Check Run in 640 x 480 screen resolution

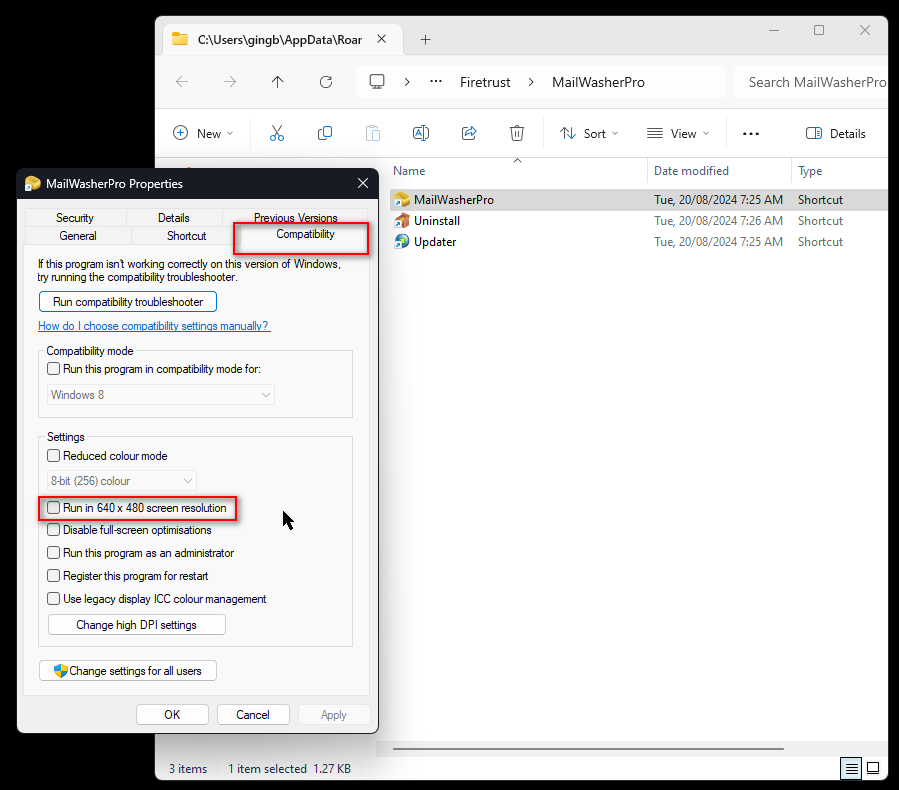[x=53, y=507]
